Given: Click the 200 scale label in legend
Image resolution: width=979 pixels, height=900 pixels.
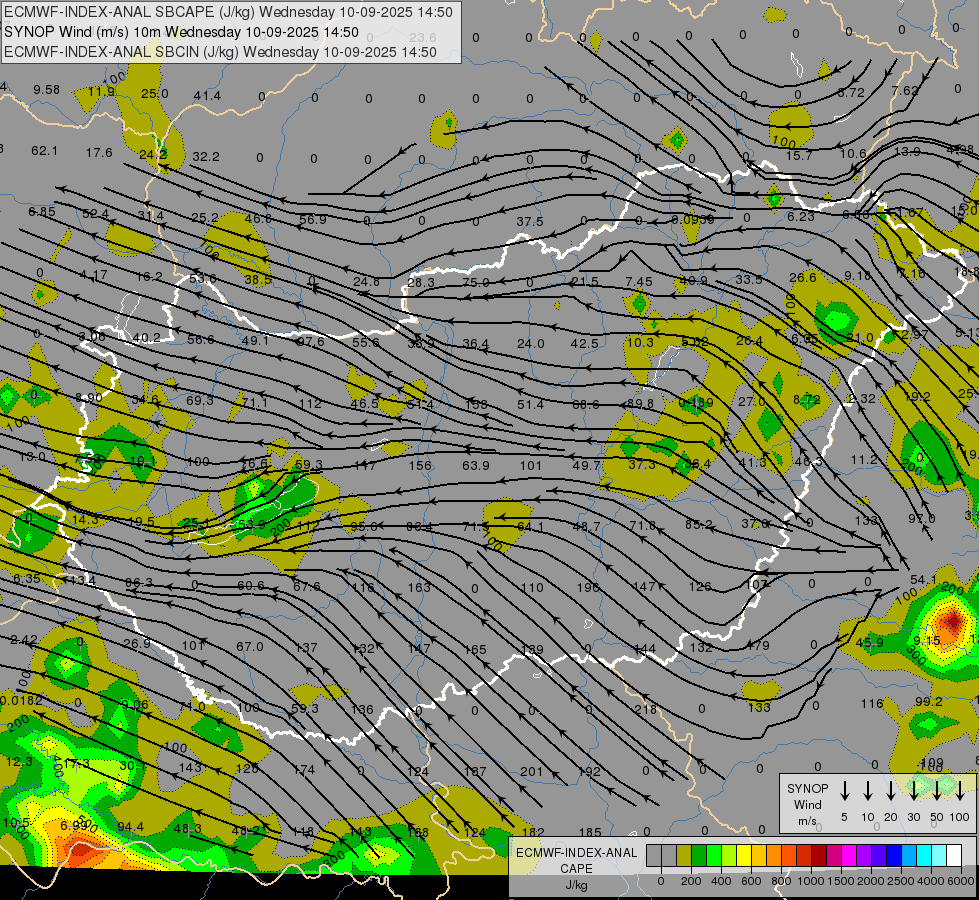Looking at the screenshot, I should point(691,881).
